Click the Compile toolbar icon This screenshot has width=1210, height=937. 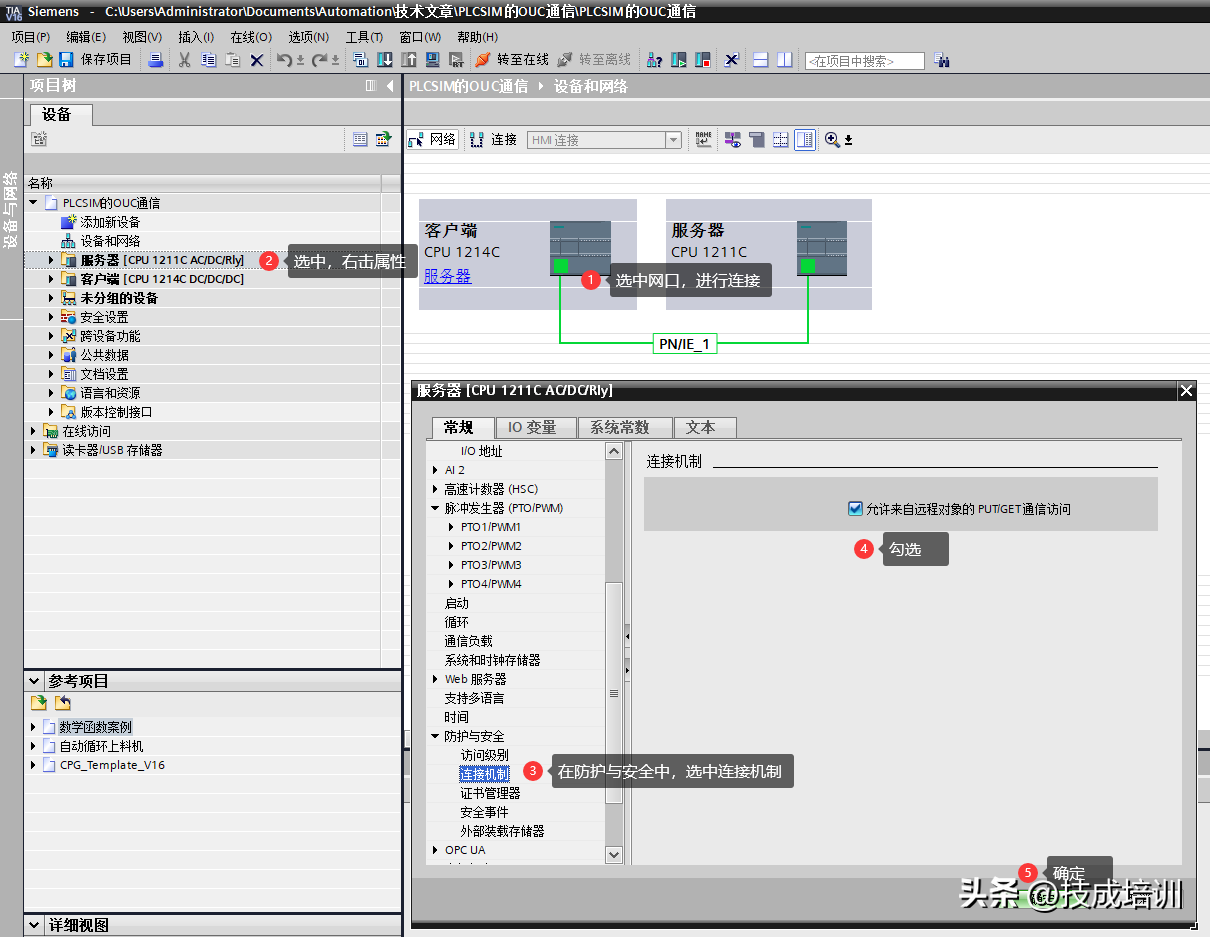[x=361, y=60]
